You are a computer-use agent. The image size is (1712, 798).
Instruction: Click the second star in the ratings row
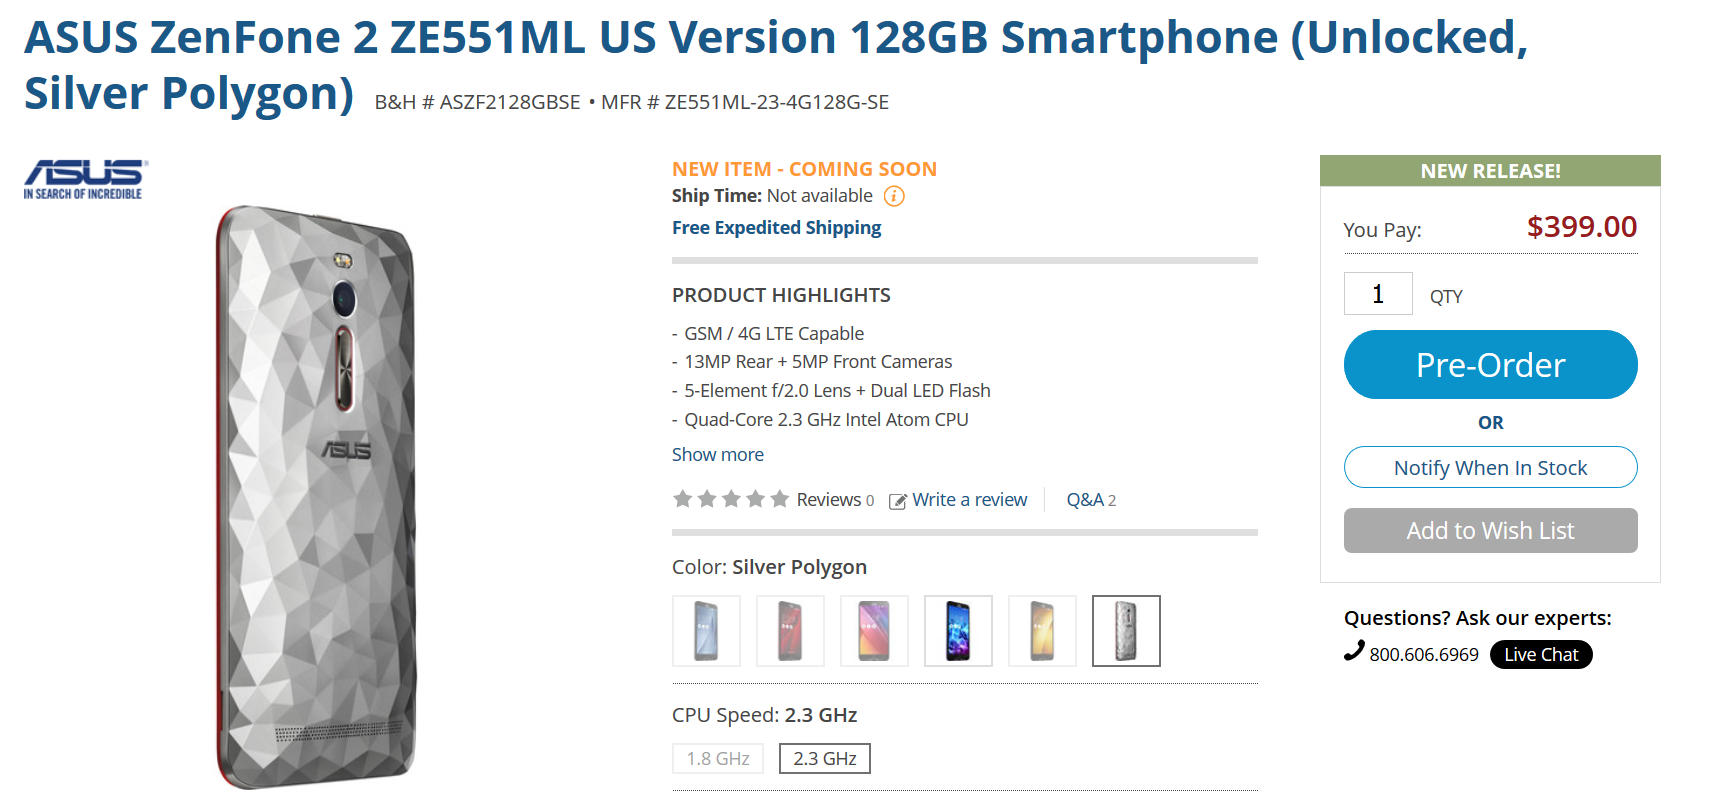point(705,497)
